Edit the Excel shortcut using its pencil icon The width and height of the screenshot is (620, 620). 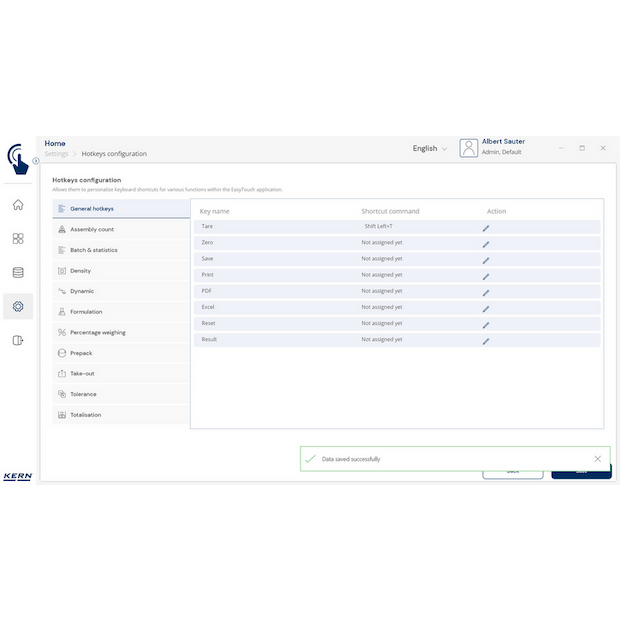[486, 309]
